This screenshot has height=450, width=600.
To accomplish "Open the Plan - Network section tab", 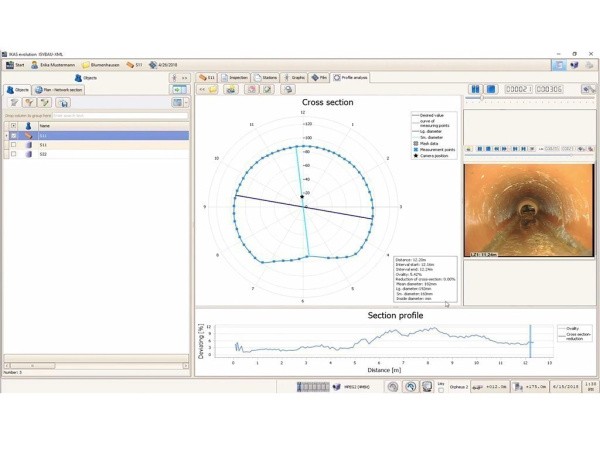I will (x=59, y=89).
